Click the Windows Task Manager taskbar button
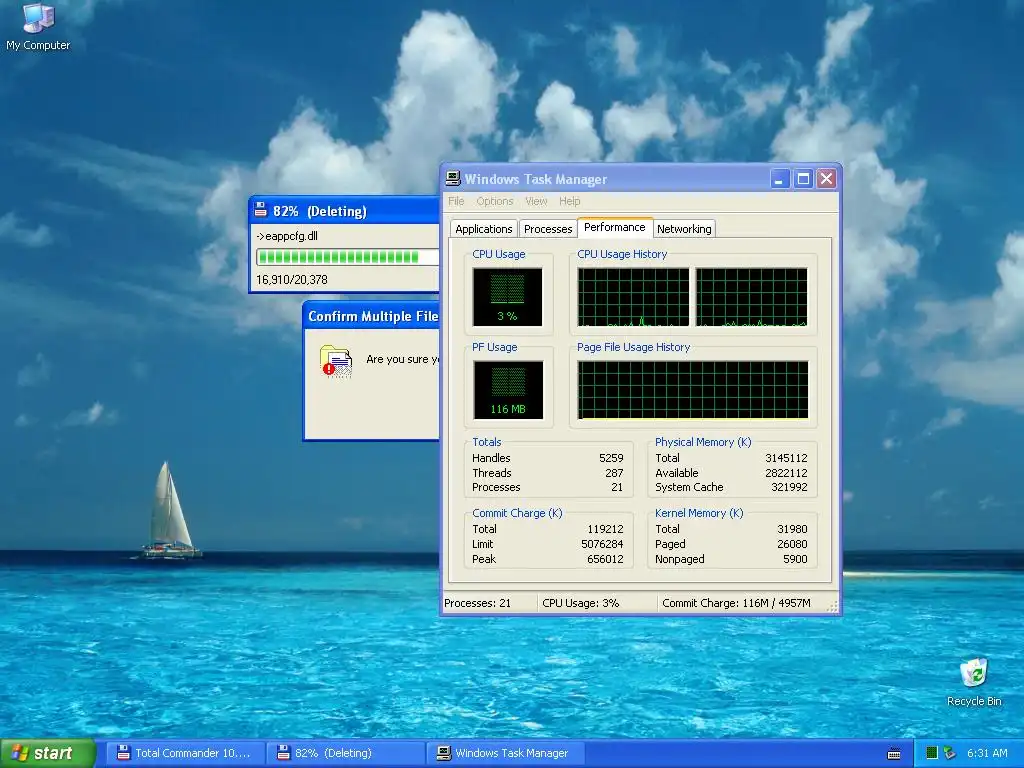Screen dimensions: 1024x768 [505, 753]
